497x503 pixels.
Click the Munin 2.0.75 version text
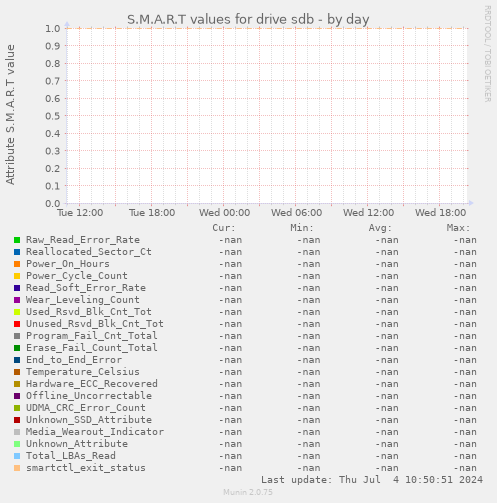(248, 492)
